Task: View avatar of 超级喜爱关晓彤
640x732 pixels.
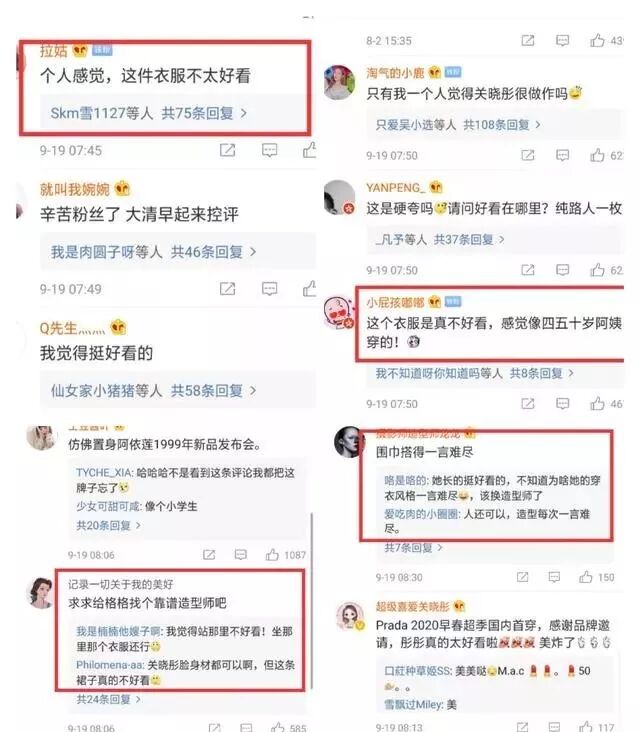Action: click(351, 616)
